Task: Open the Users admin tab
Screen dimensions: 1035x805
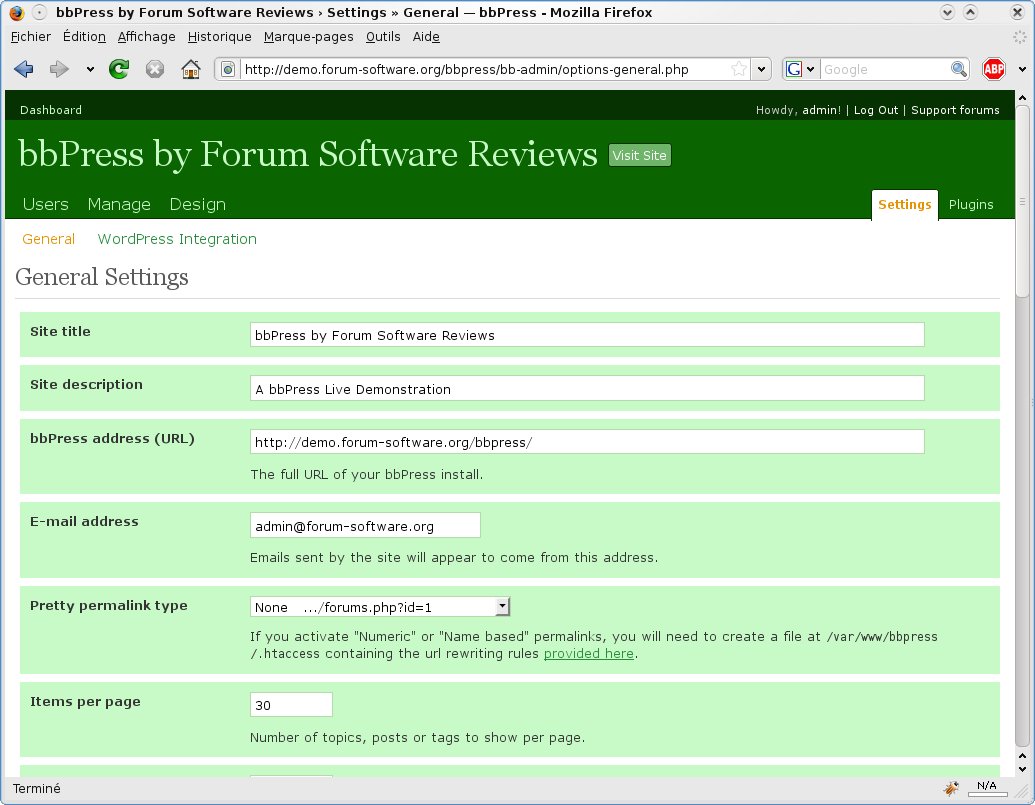Action: 46,205
